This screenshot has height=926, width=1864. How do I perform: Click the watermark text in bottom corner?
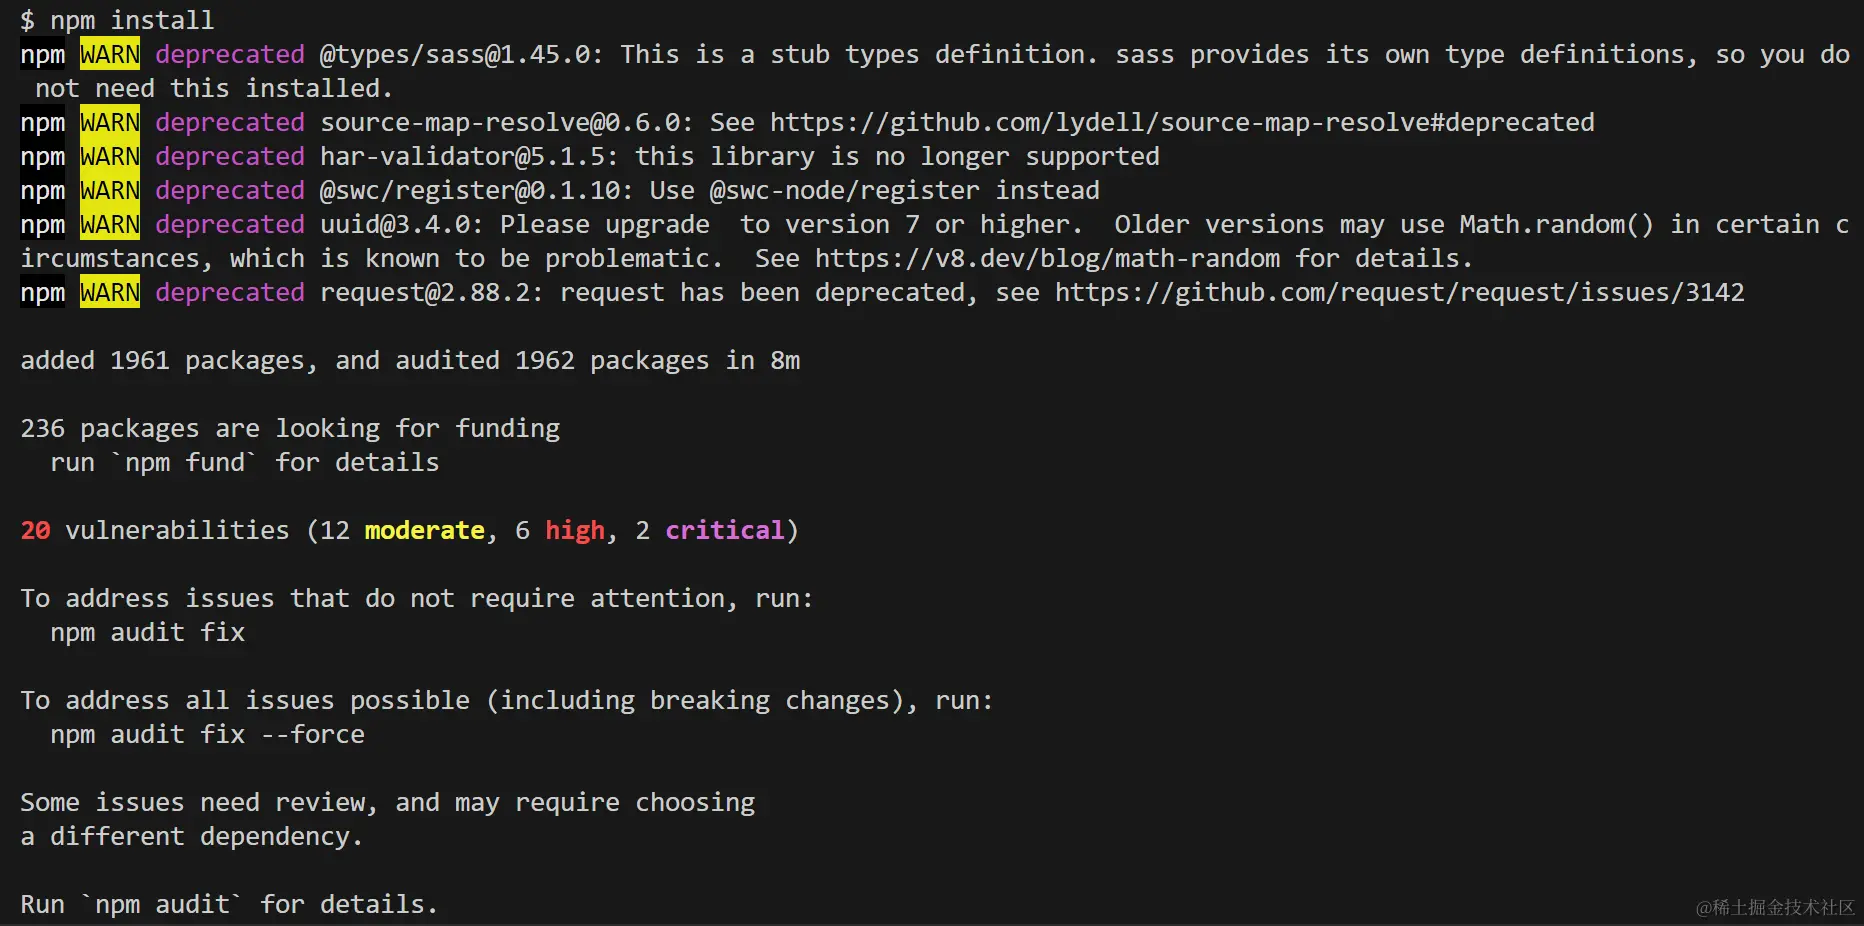click(1775, 907)
